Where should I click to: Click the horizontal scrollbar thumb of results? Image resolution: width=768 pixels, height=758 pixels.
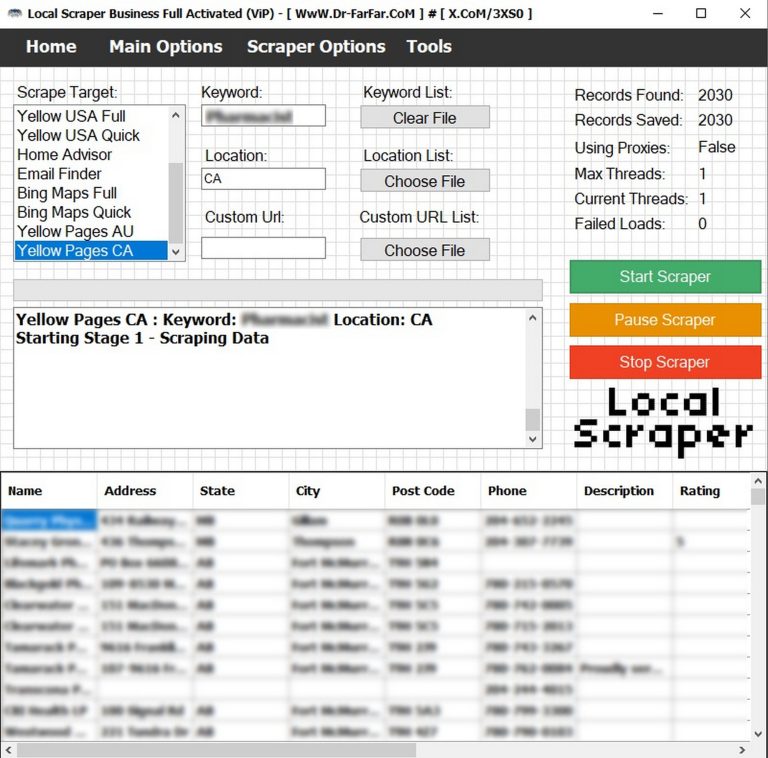pyautogui.click(x=216, y=750)
